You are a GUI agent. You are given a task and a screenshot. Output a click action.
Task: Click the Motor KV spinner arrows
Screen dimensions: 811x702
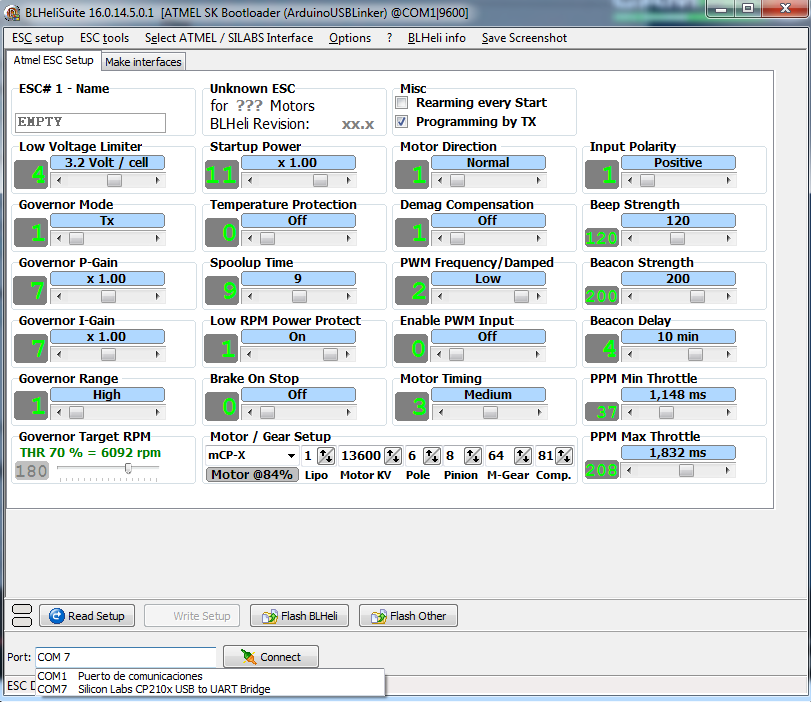(393, 456)
